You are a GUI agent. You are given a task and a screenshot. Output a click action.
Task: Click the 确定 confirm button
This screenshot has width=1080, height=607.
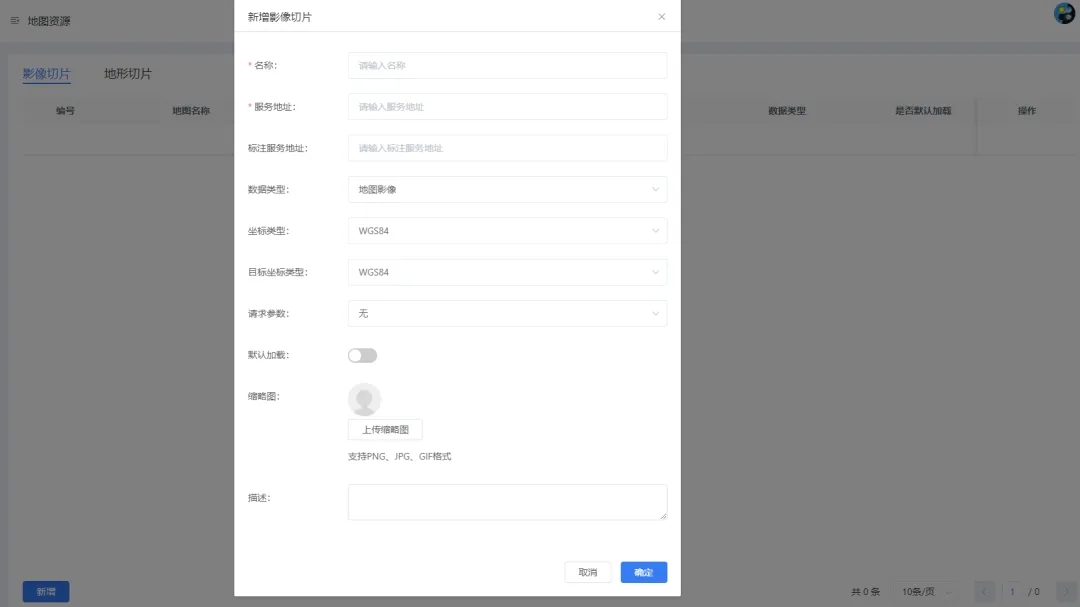(643, 572)
